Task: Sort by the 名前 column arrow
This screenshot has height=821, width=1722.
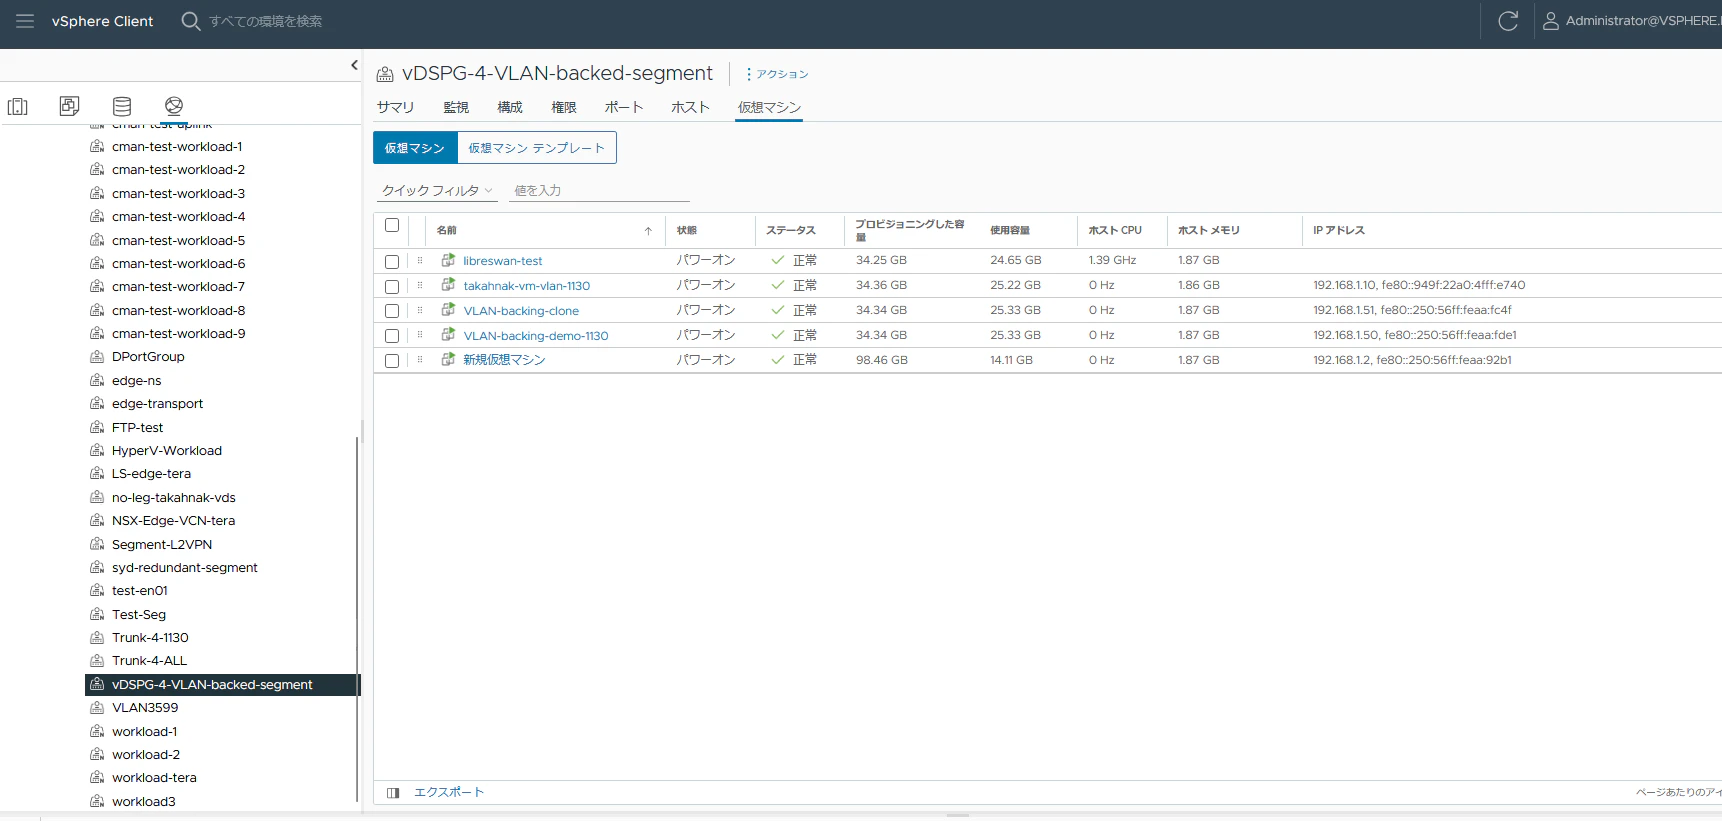Action: pos(648,231)
